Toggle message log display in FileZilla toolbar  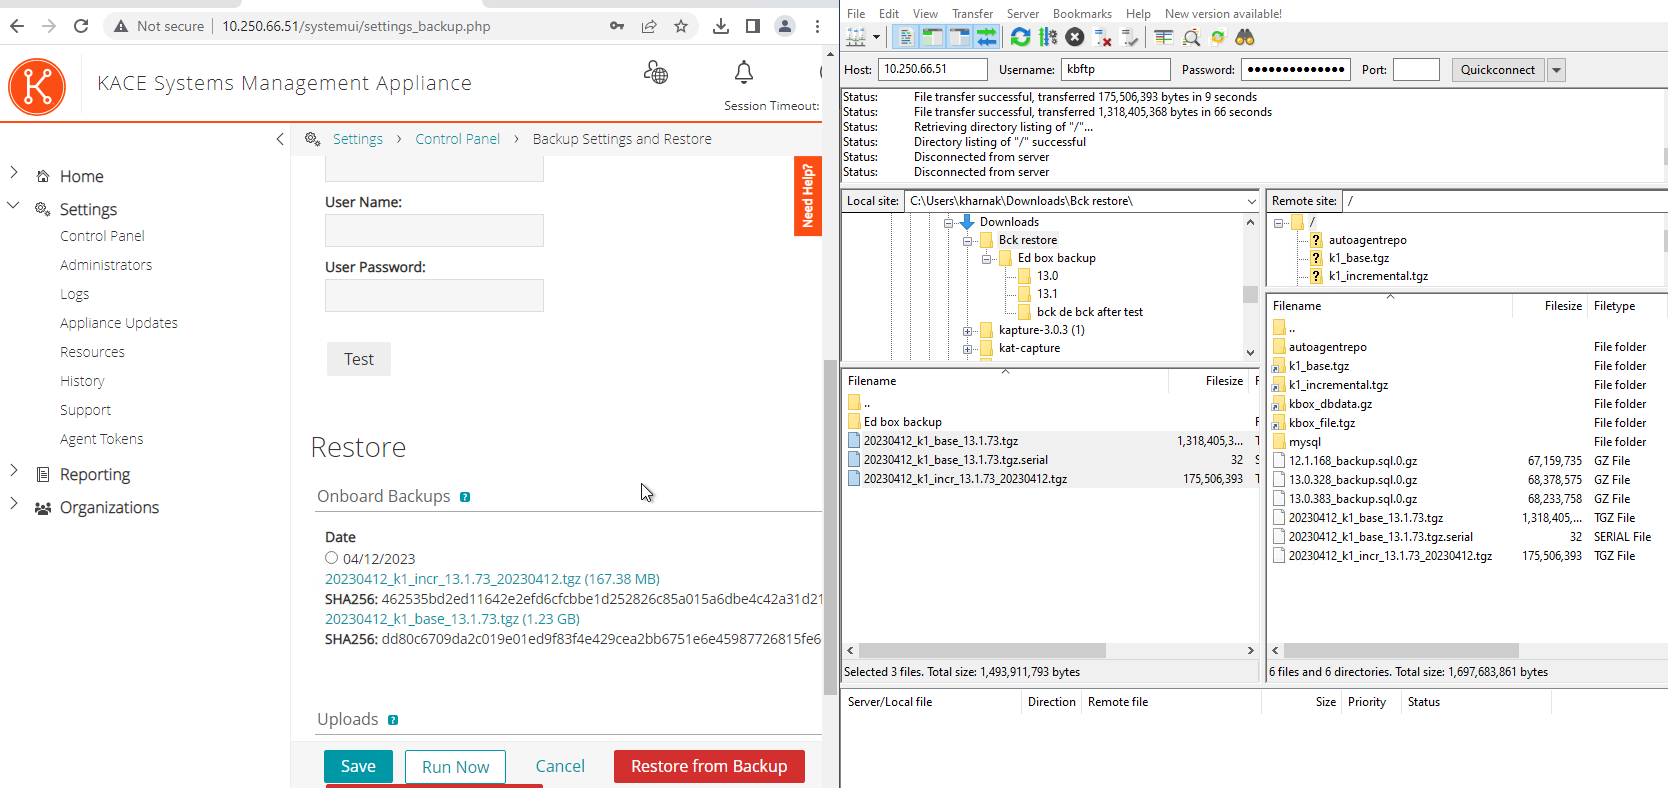[x=906, y=37]
